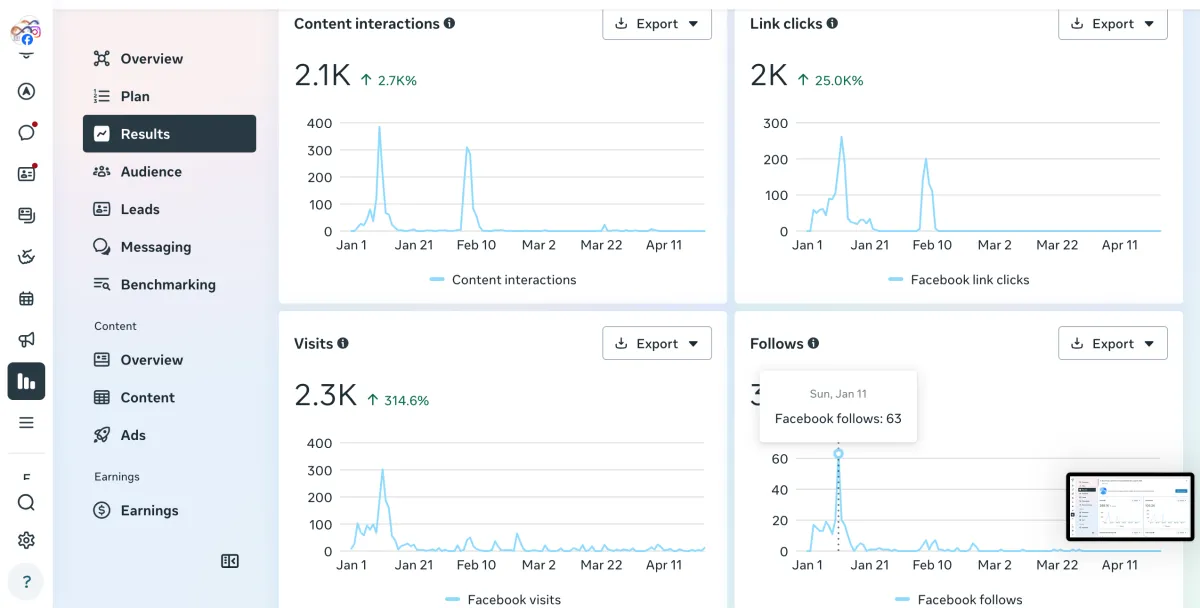Viewport: 1200px width, 608px height.
Task: Click the search magnifier icon in left rail
Action: (27, 502)
